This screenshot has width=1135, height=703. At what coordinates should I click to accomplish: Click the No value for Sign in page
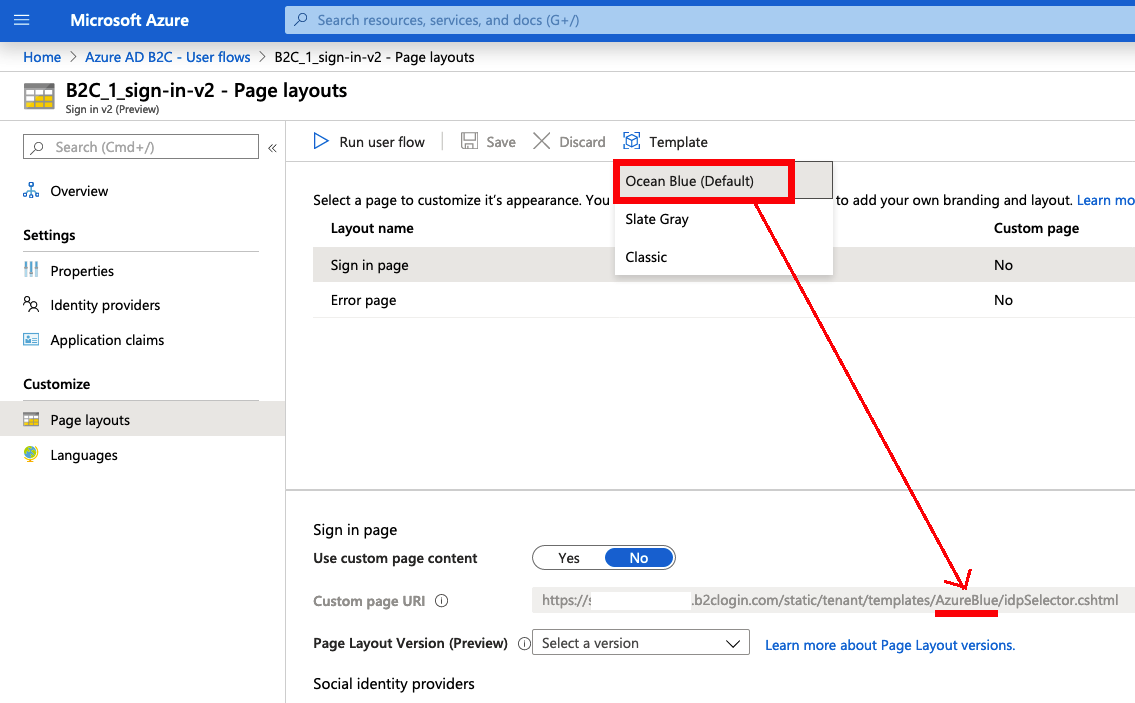point(1003,265)
